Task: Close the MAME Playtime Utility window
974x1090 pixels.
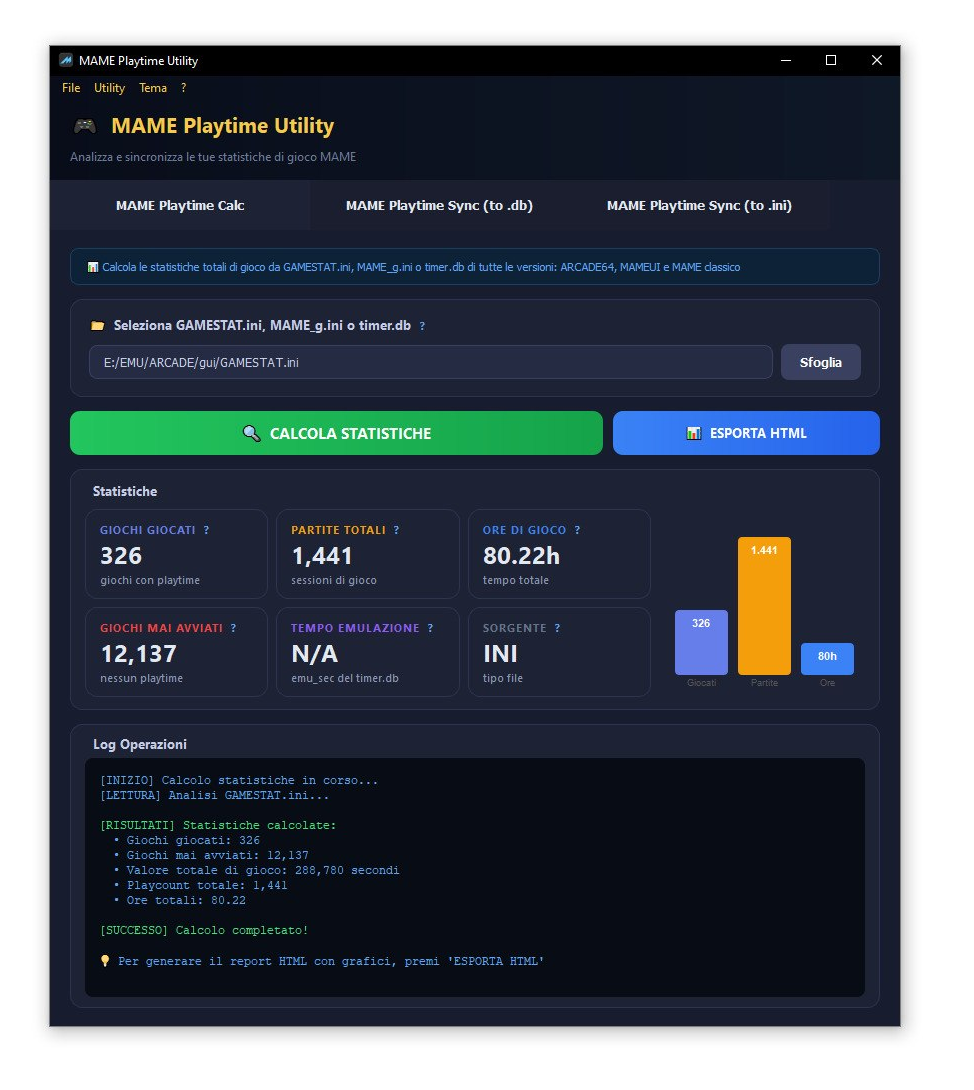Action: 877,60
